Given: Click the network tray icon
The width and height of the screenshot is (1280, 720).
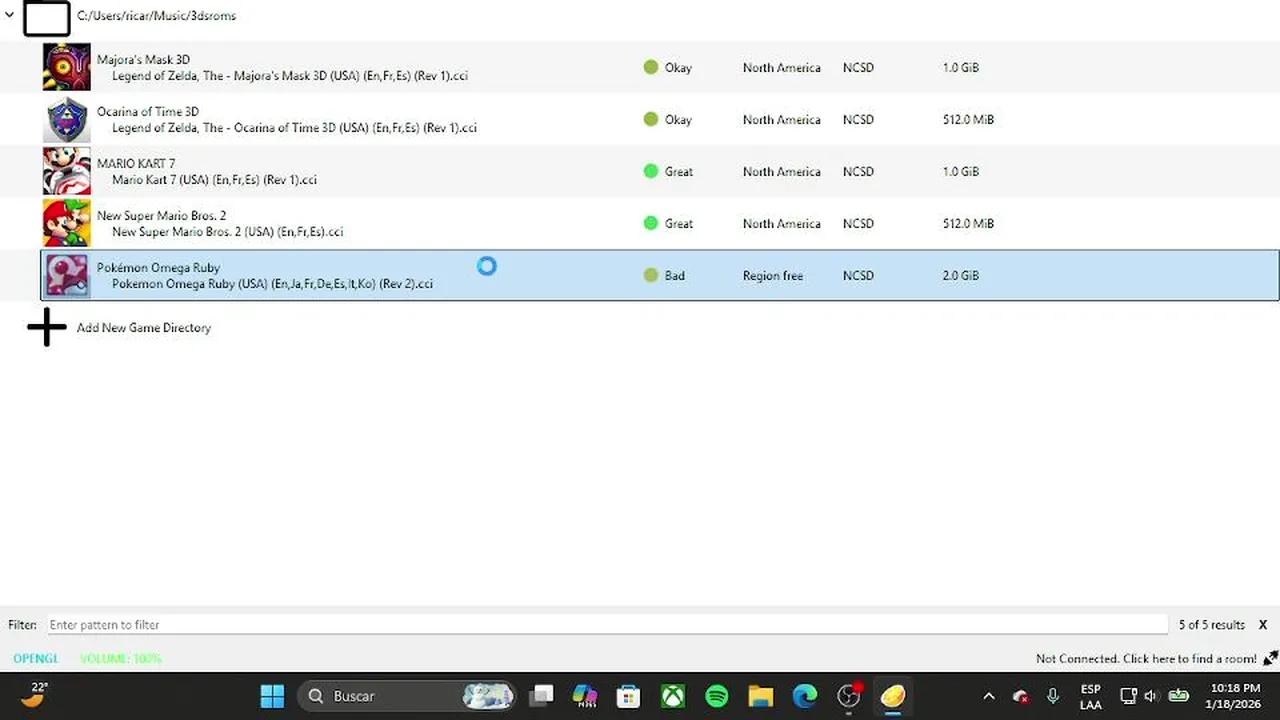Looking at the screenshot, I should click(1128, 696).
